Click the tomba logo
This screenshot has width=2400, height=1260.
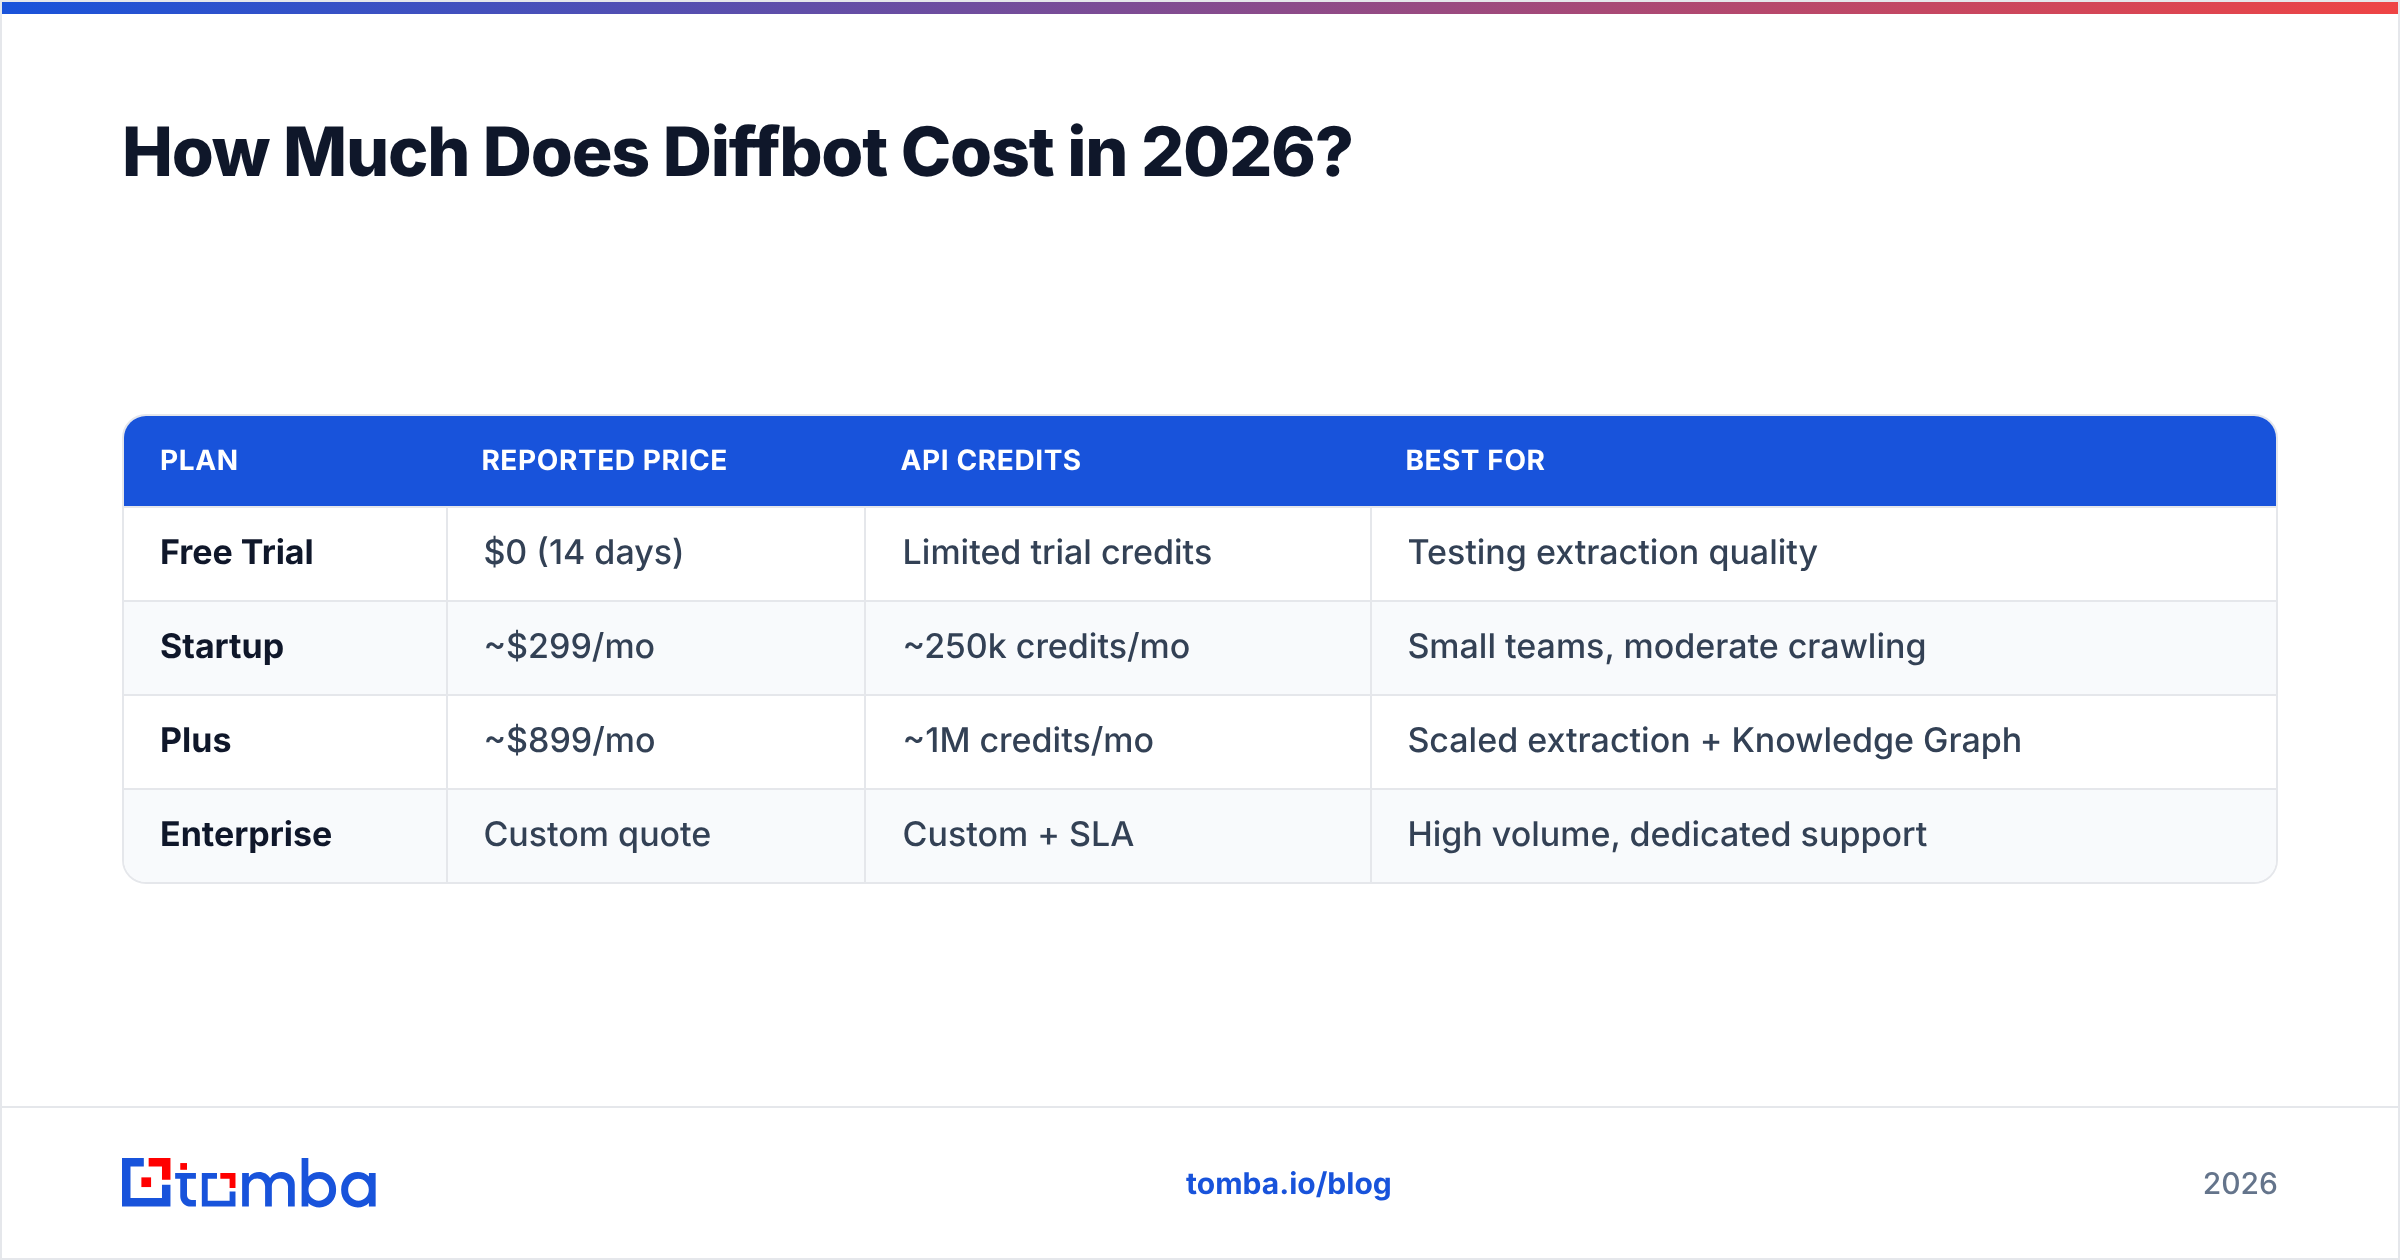(x=249, y=1183)
